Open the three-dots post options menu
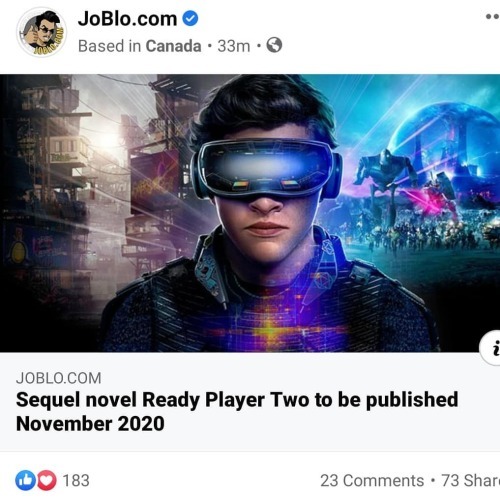Screen dimensions: 500x500 [493, 16]
